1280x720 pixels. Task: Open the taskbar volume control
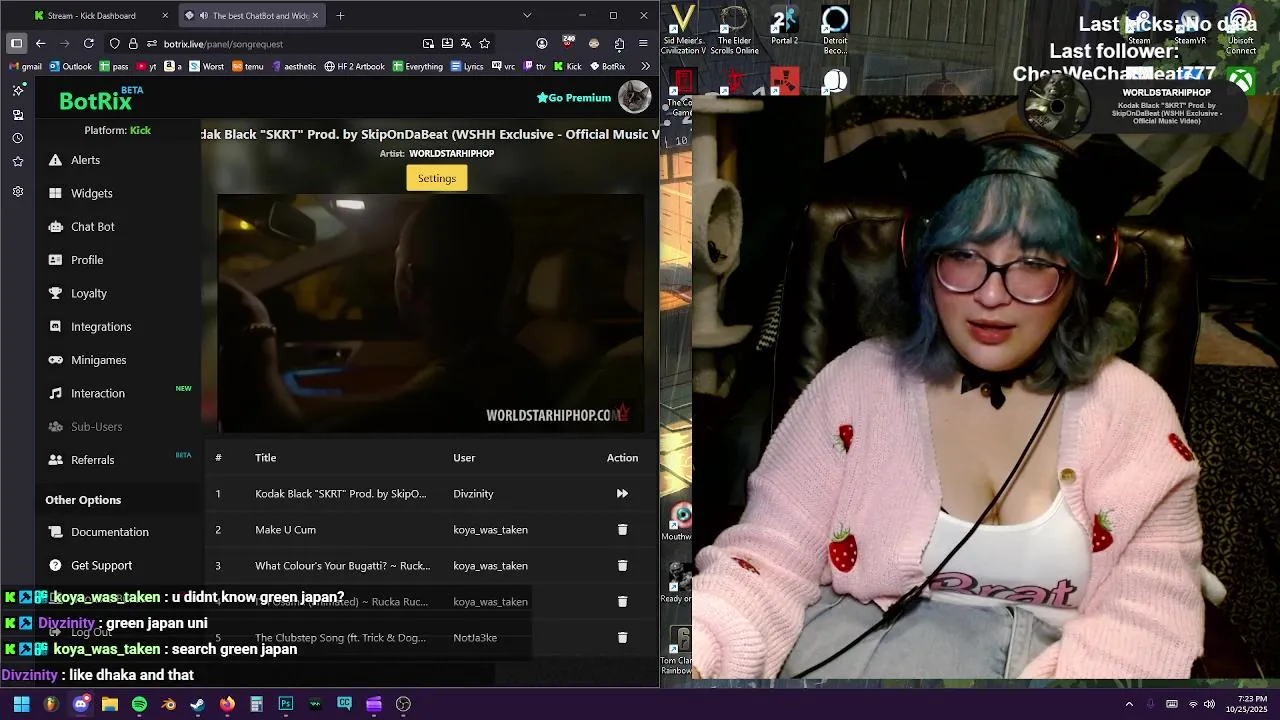[x=1209, y=704]
